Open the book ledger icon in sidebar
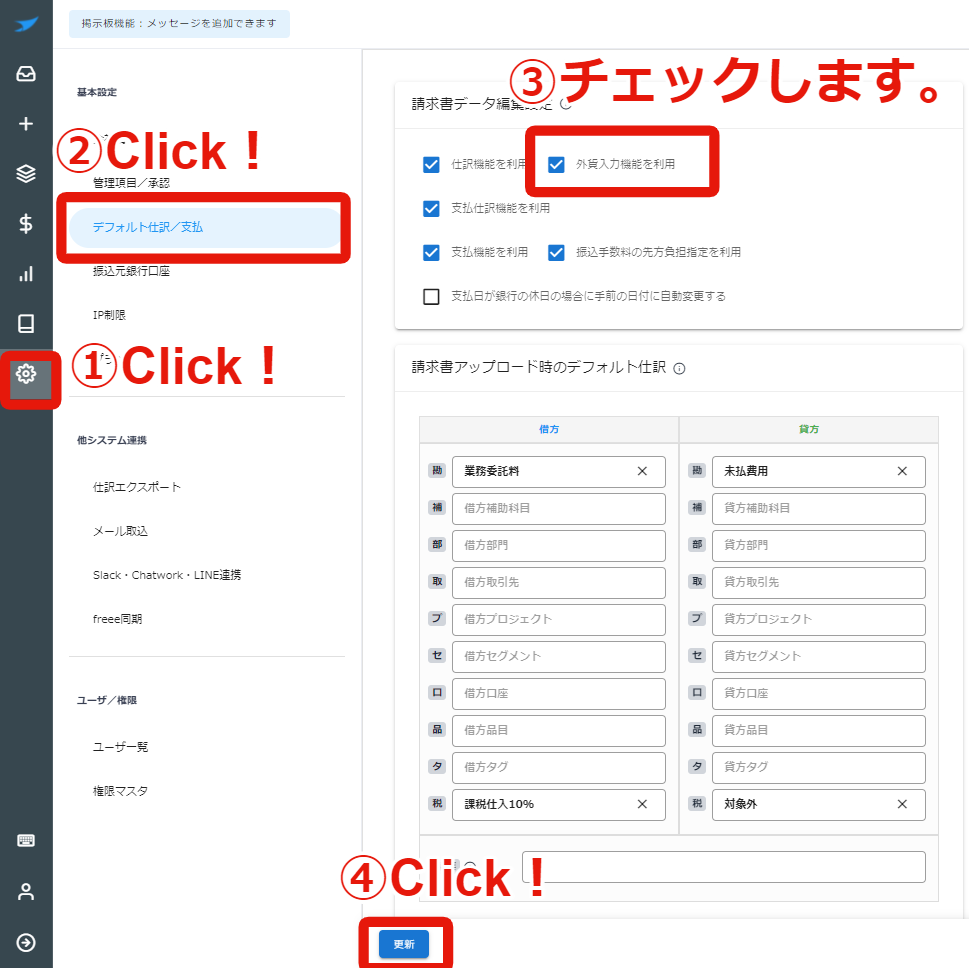The image size is (969, 968). (26, 323)
